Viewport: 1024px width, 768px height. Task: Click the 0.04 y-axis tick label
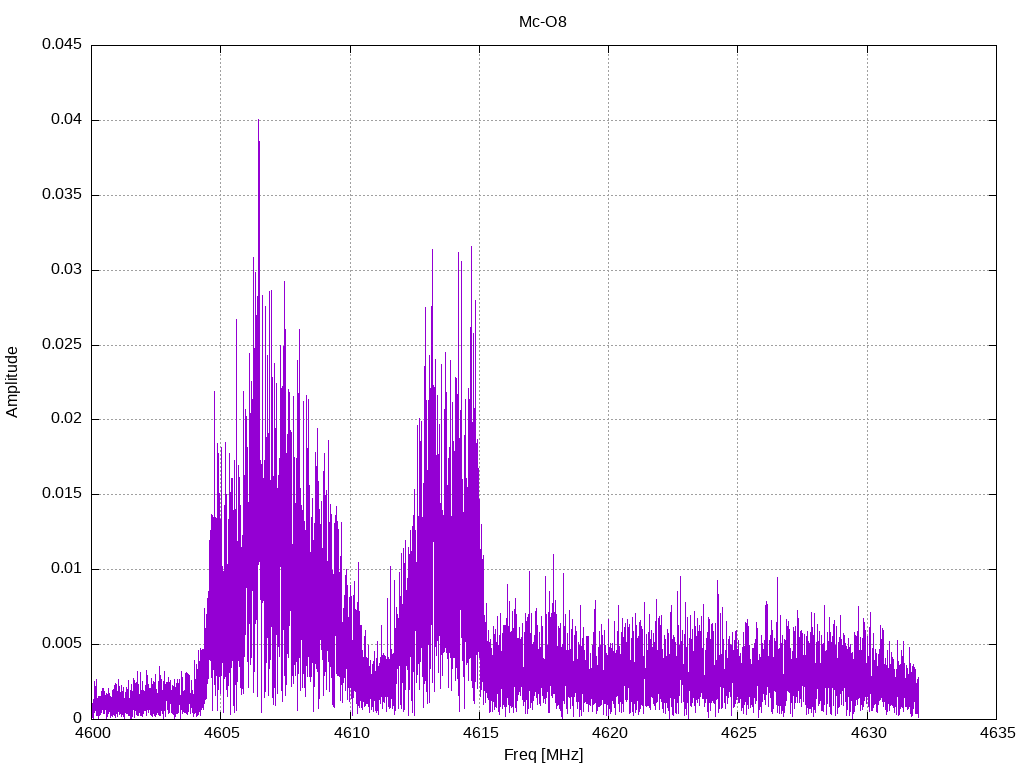(65, 120)
